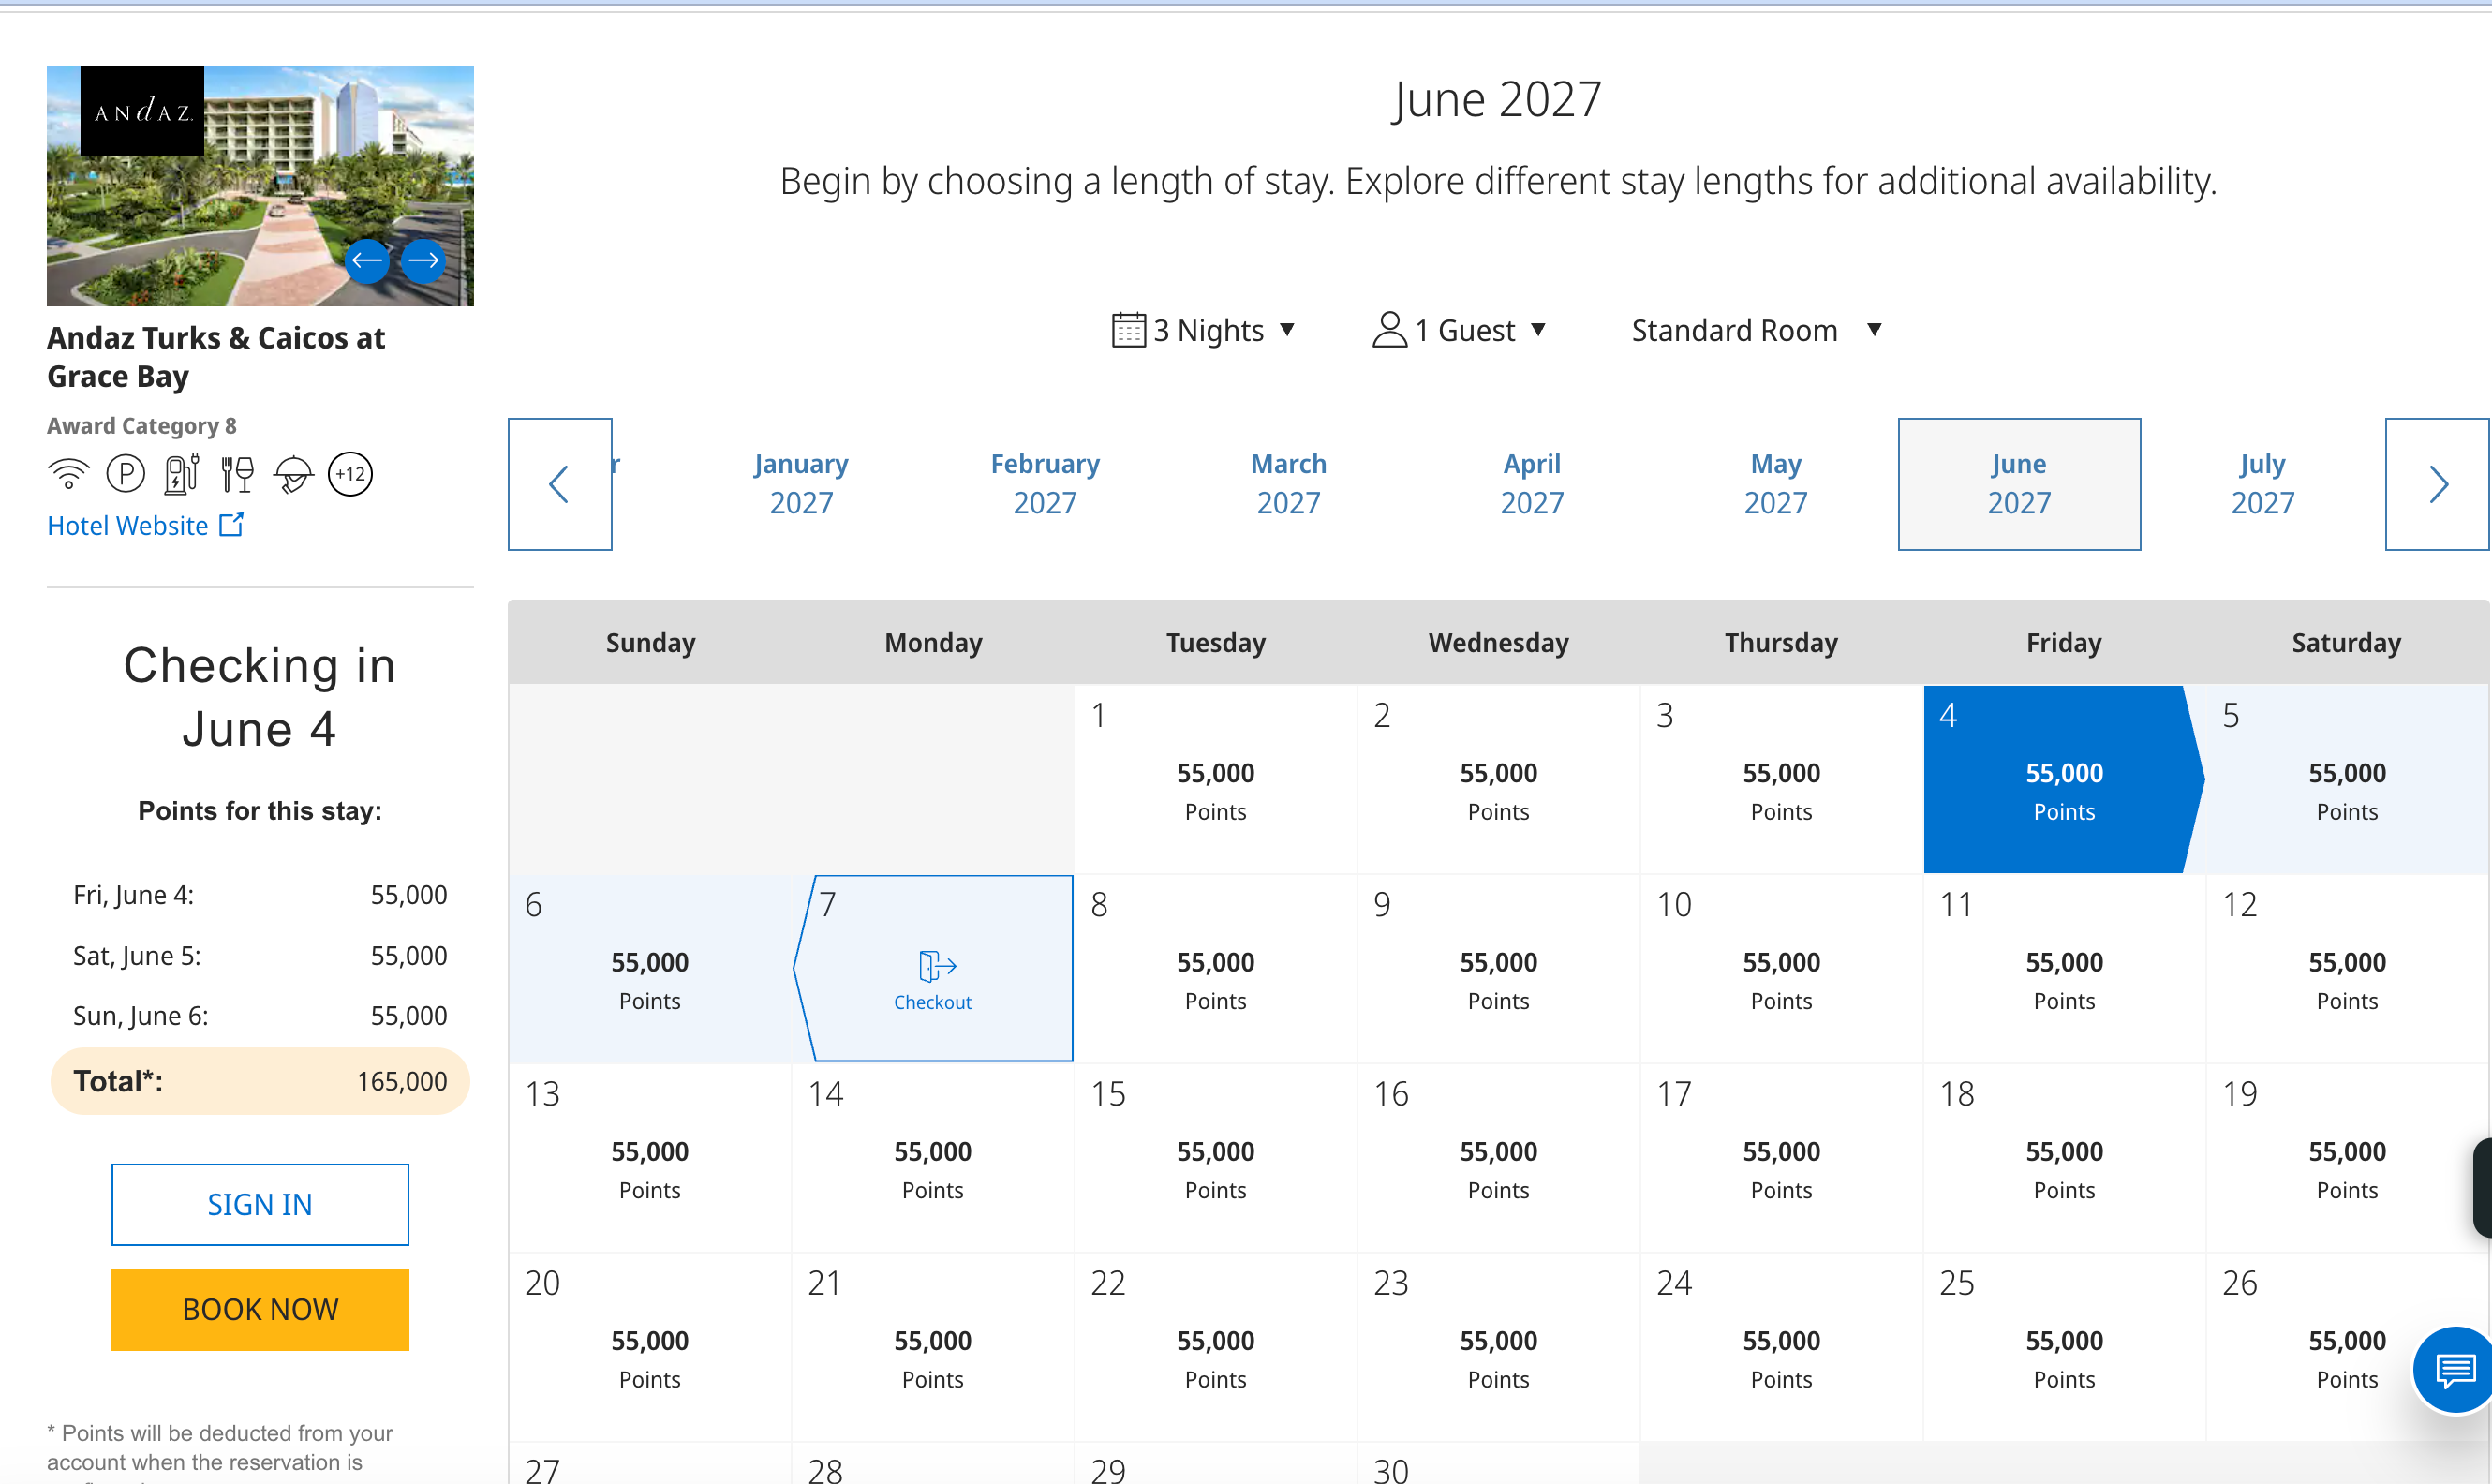Open the Standard Room type dropdown
The width and height of the screenshot is (2492, 1484).
click(1757, 330)
